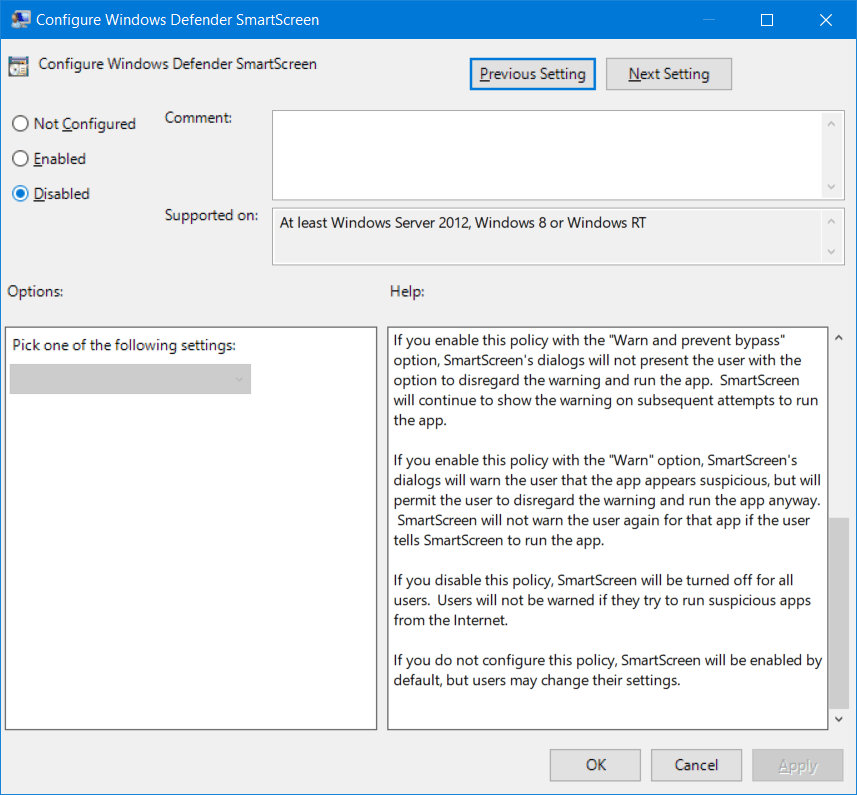Go to the Next Setting policy
The height and width of the screenshot is (795, 857).
tap(668, 73)
